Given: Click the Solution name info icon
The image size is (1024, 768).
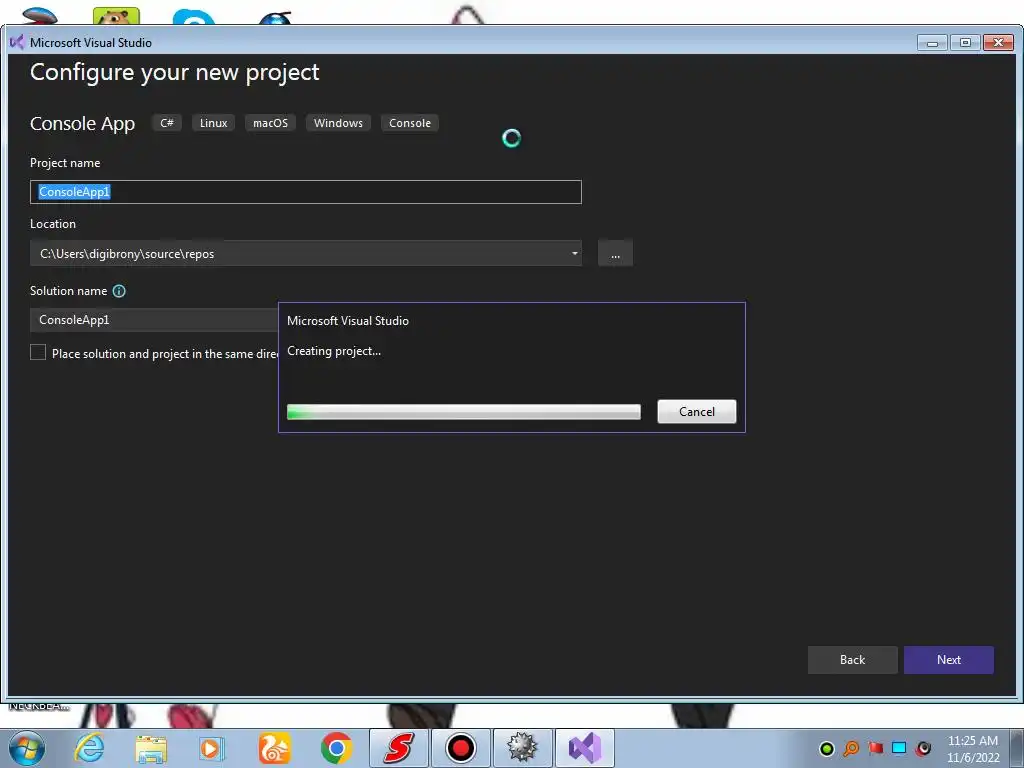Looking at the screenshot, I should [x=119, y=291].
